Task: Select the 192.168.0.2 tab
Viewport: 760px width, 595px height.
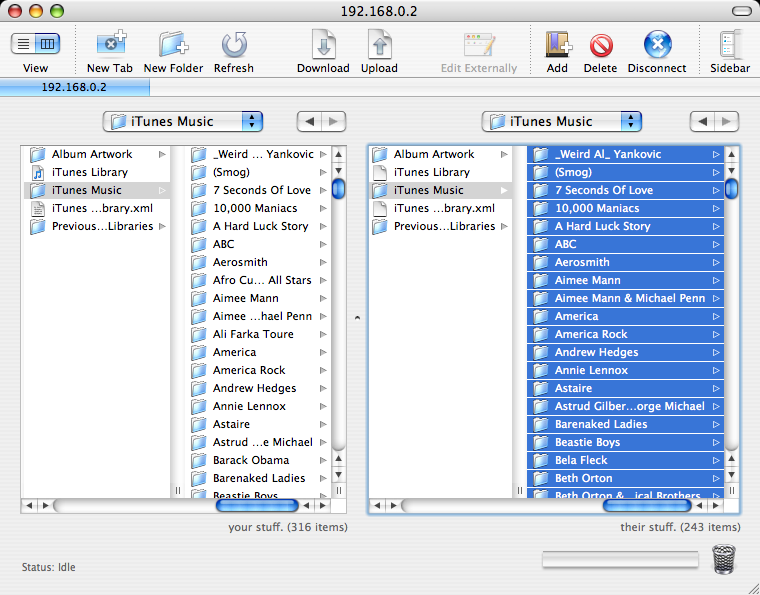Action: click(75, 87)
